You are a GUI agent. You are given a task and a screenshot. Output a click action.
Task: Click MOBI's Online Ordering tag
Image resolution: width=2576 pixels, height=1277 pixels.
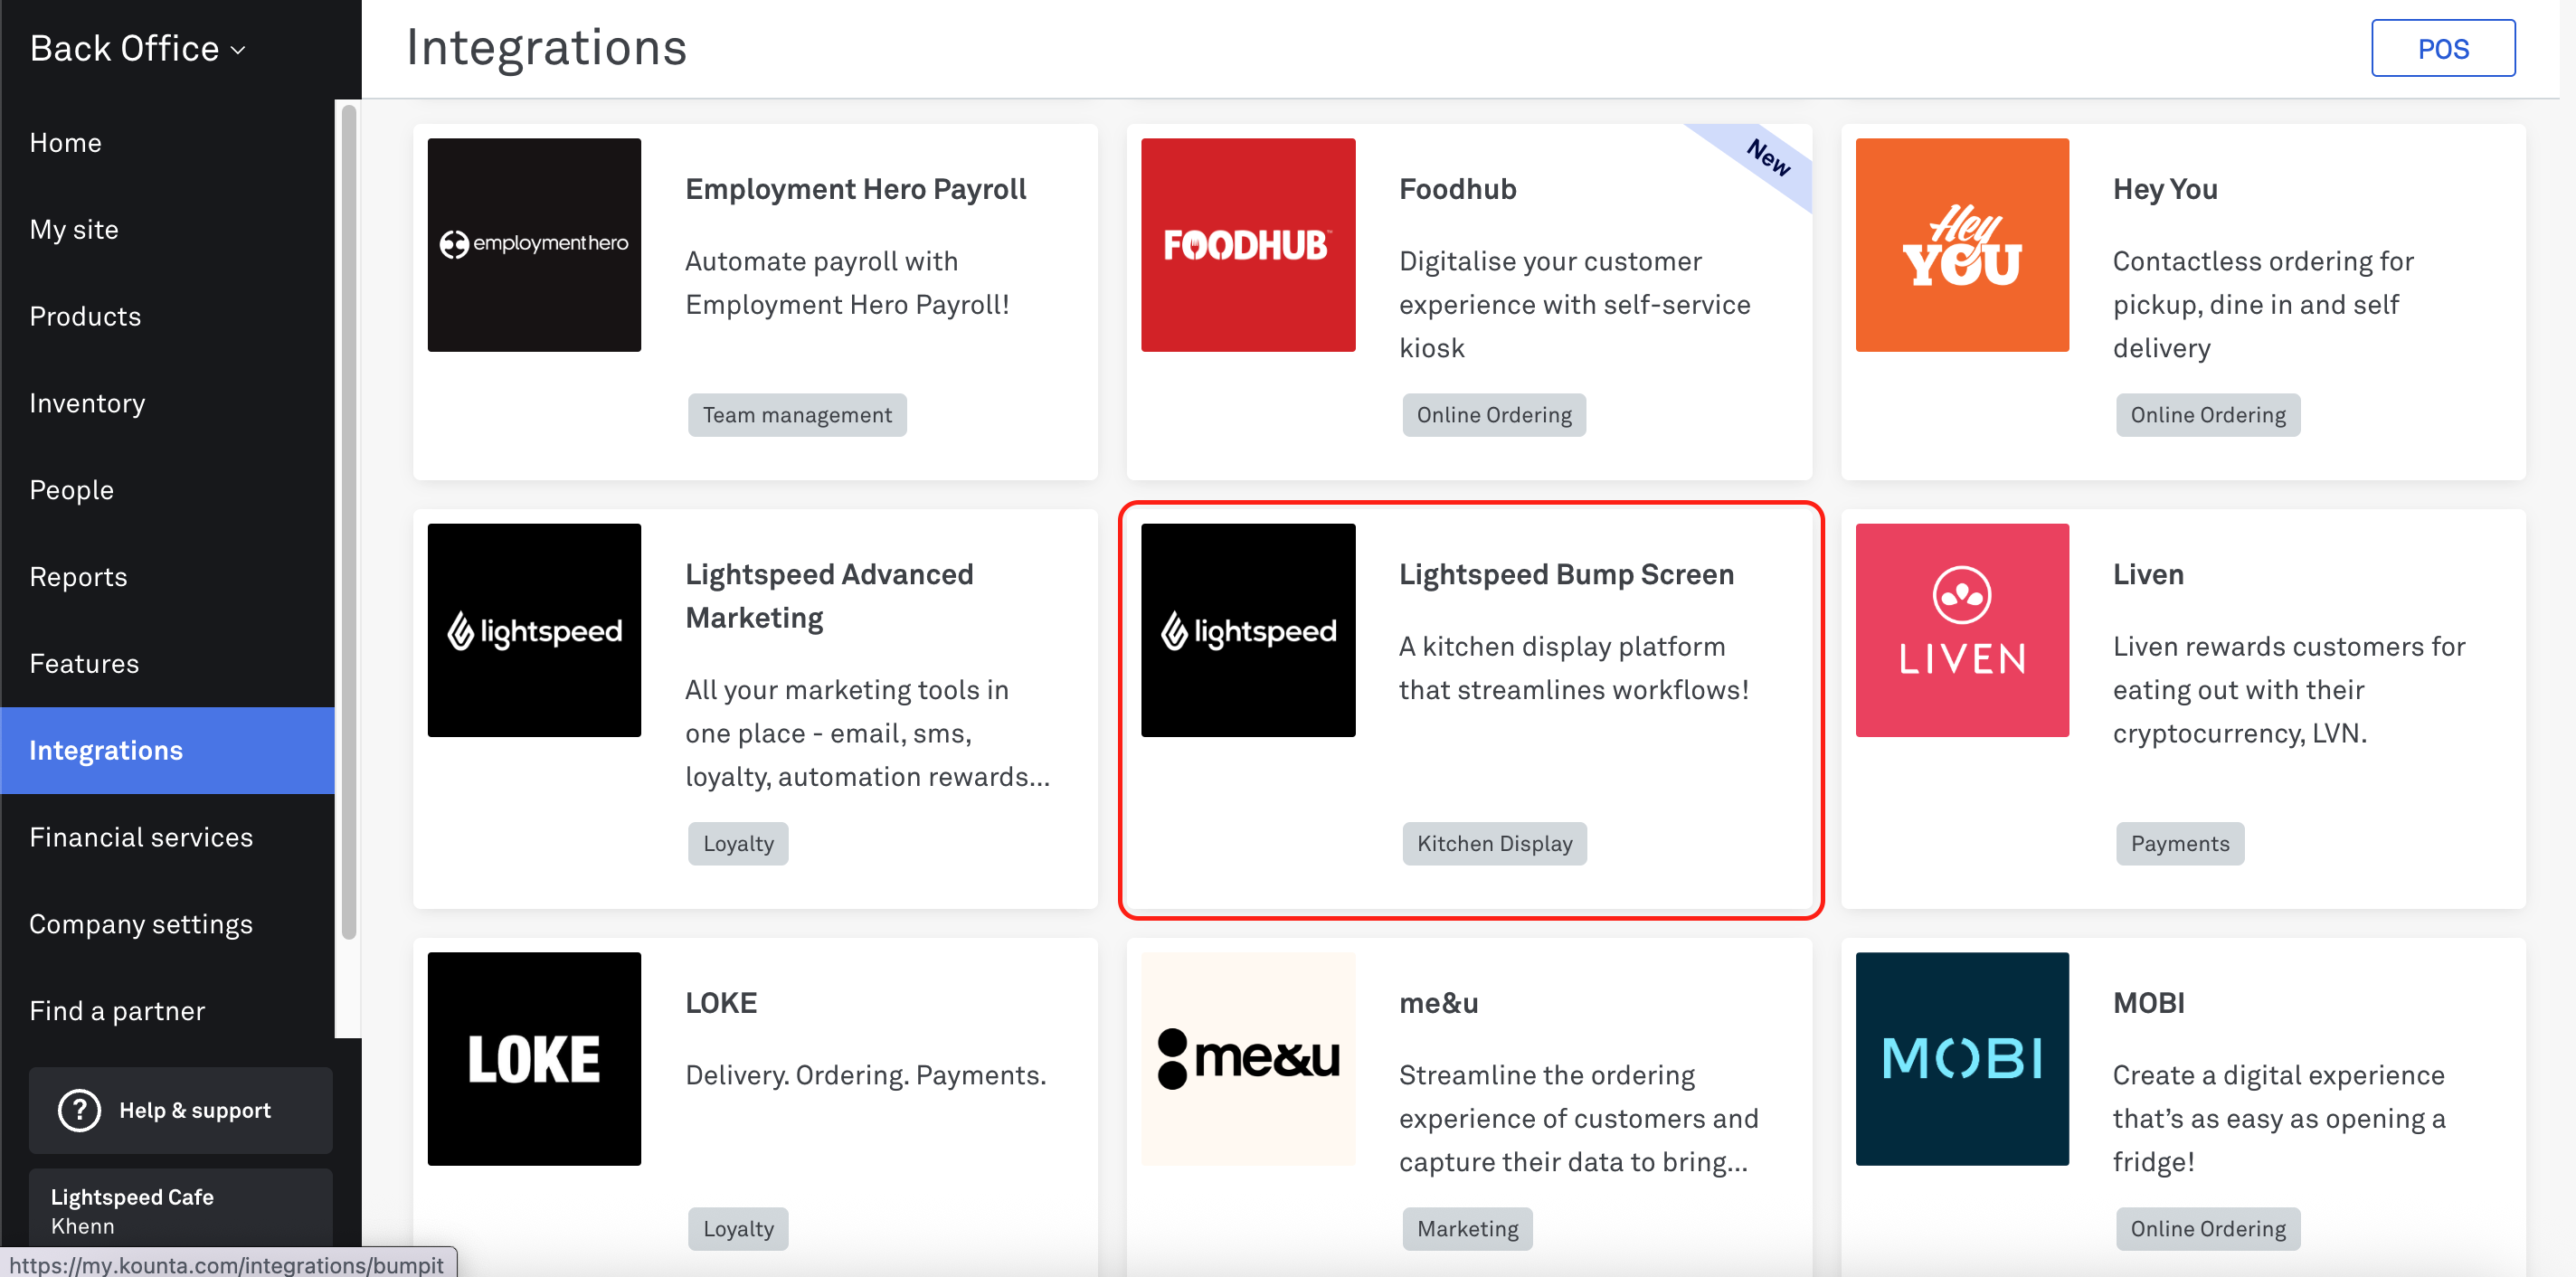[x=2208, y=1228]
